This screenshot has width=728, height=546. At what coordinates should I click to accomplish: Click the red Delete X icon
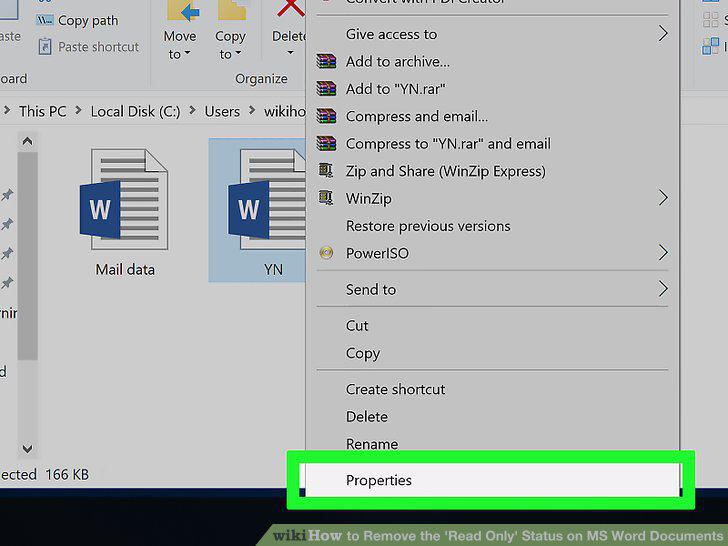[x=291, y=8]
